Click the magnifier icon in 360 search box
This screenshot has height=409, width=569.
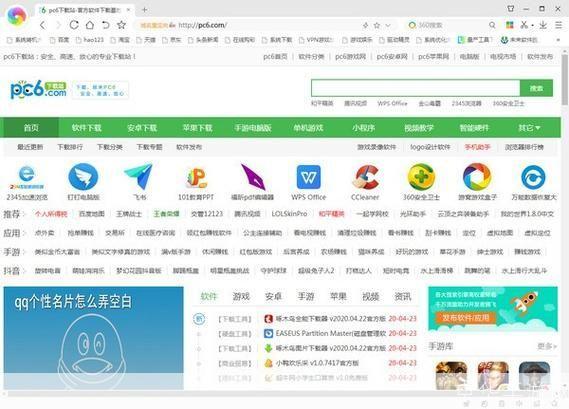coord(492,25)
